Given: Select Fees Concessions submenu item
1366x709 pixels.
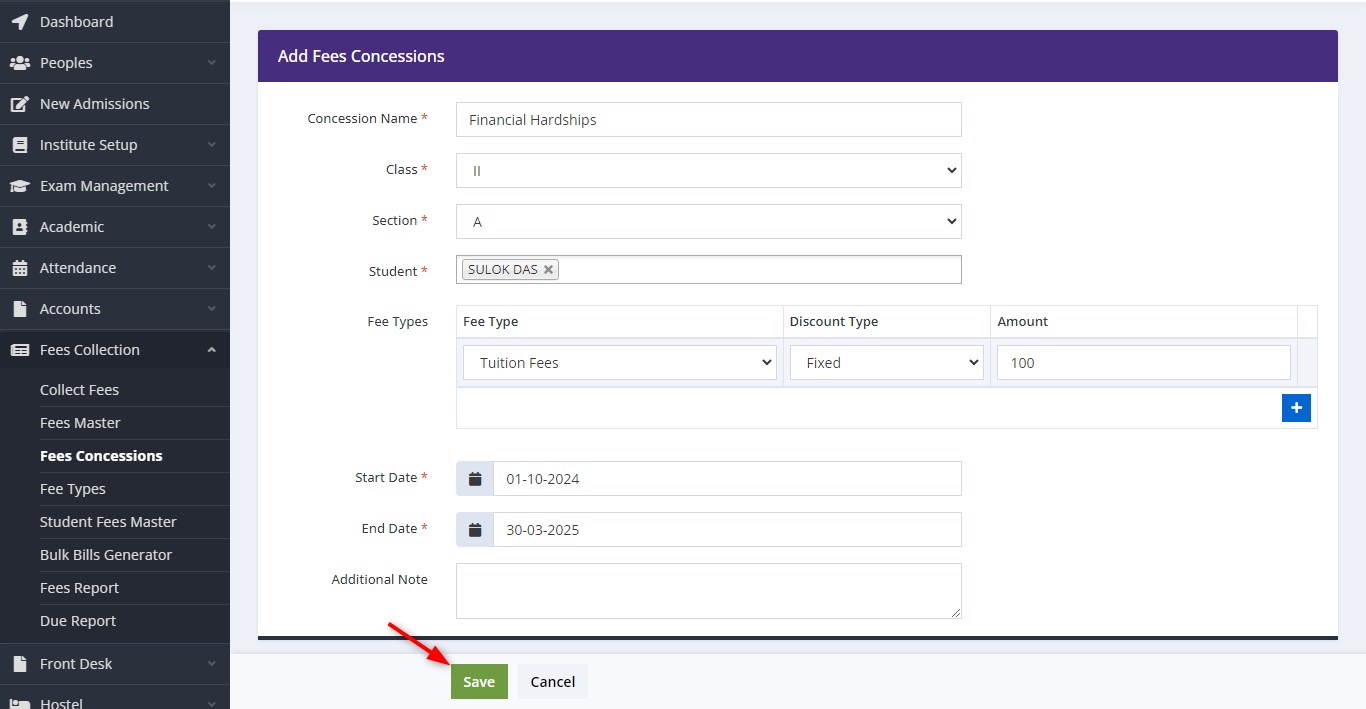Looking at the screenshot, I should 101,456.
